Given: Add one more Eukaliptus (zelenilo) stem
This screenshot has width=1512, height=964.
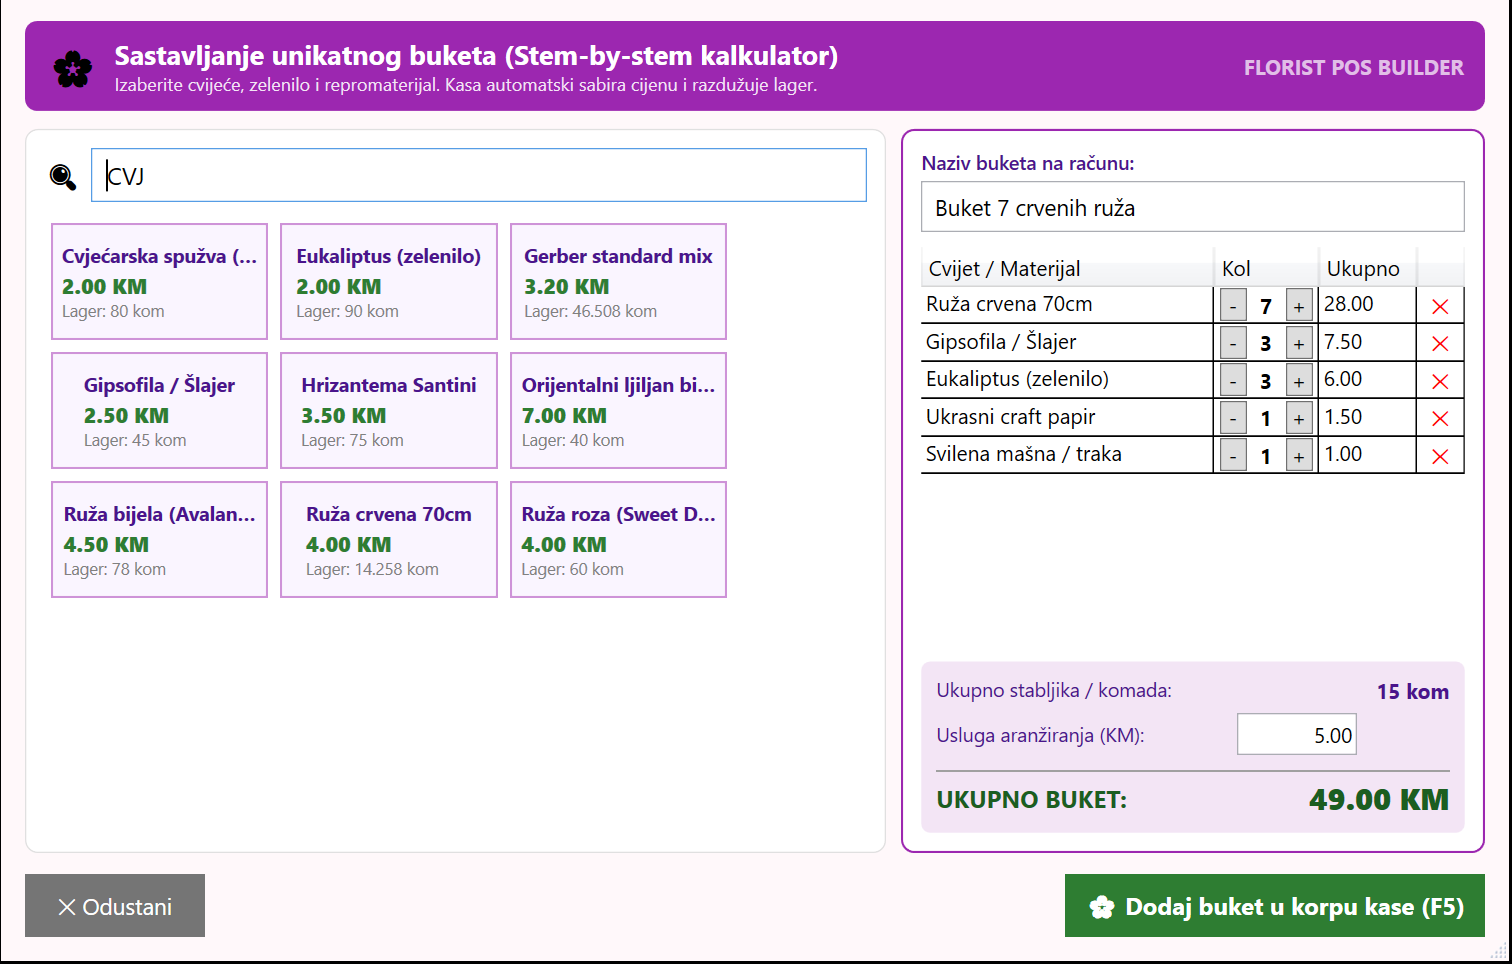Looking at the screenshot, I should click(x=1299, y=381).
